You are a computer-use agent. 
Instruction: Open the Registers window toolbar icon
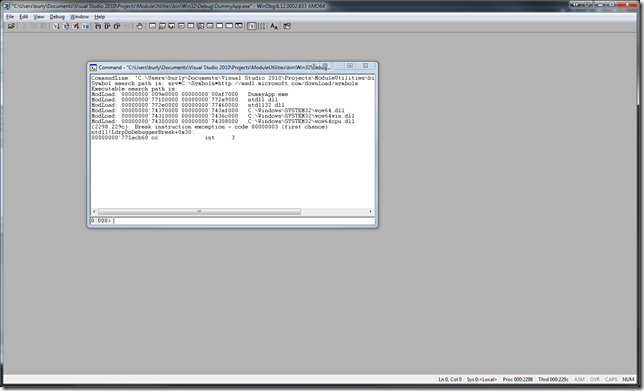click(x=181, y=26)
